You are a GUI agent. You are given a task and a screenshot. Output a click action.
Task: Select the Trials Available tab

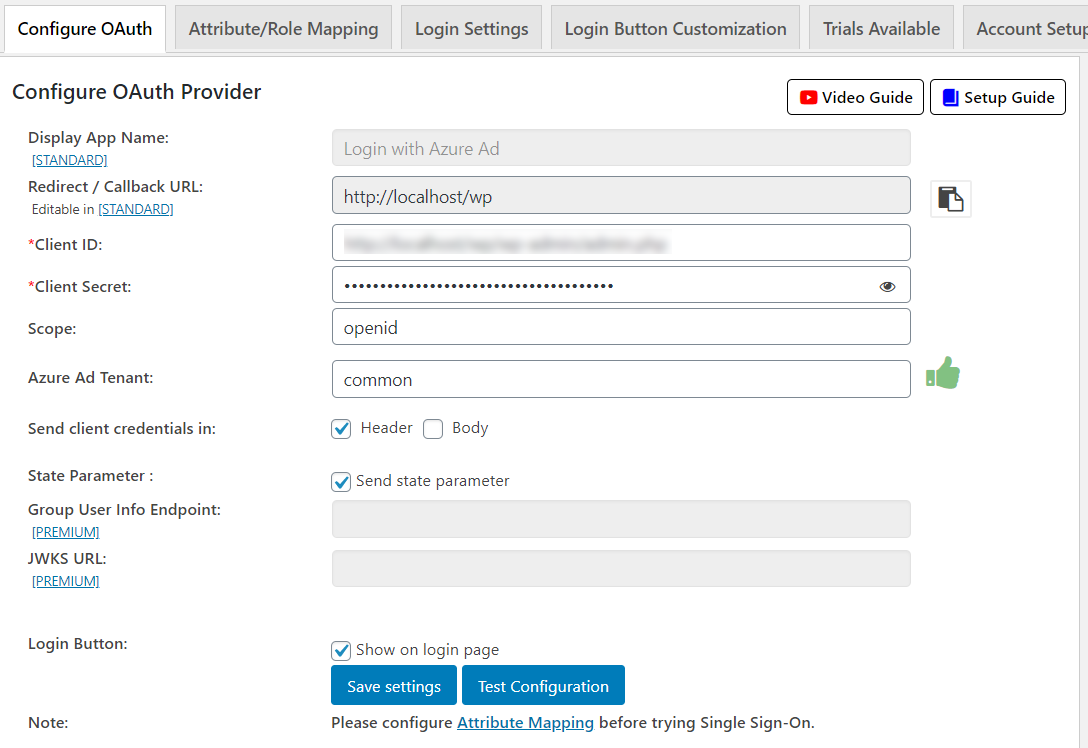881,29
